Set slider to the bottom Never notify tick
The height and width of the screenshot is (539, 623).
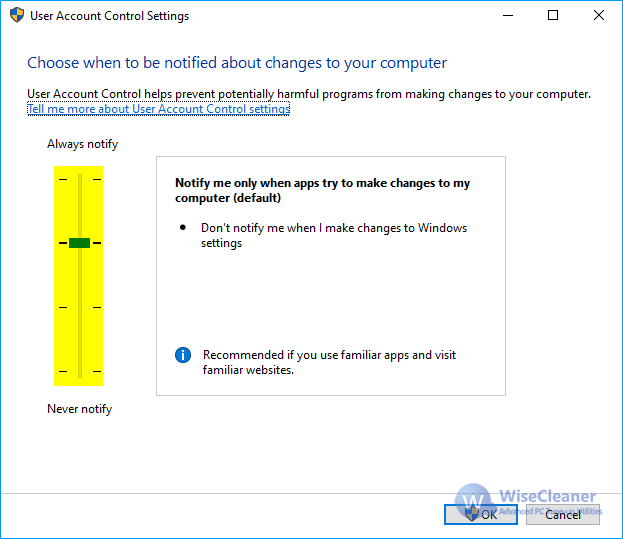pos(80,371)
